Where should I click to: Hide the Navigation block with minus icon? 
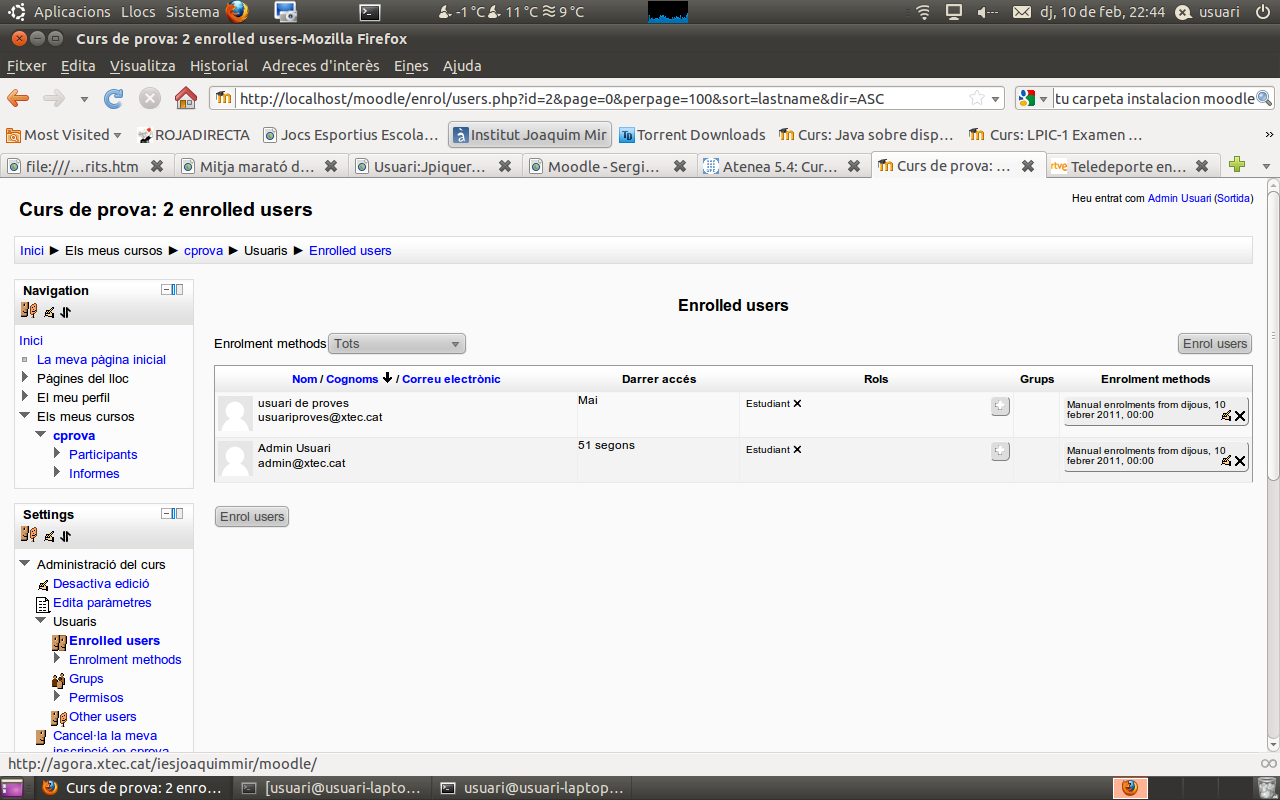[167, 290]
